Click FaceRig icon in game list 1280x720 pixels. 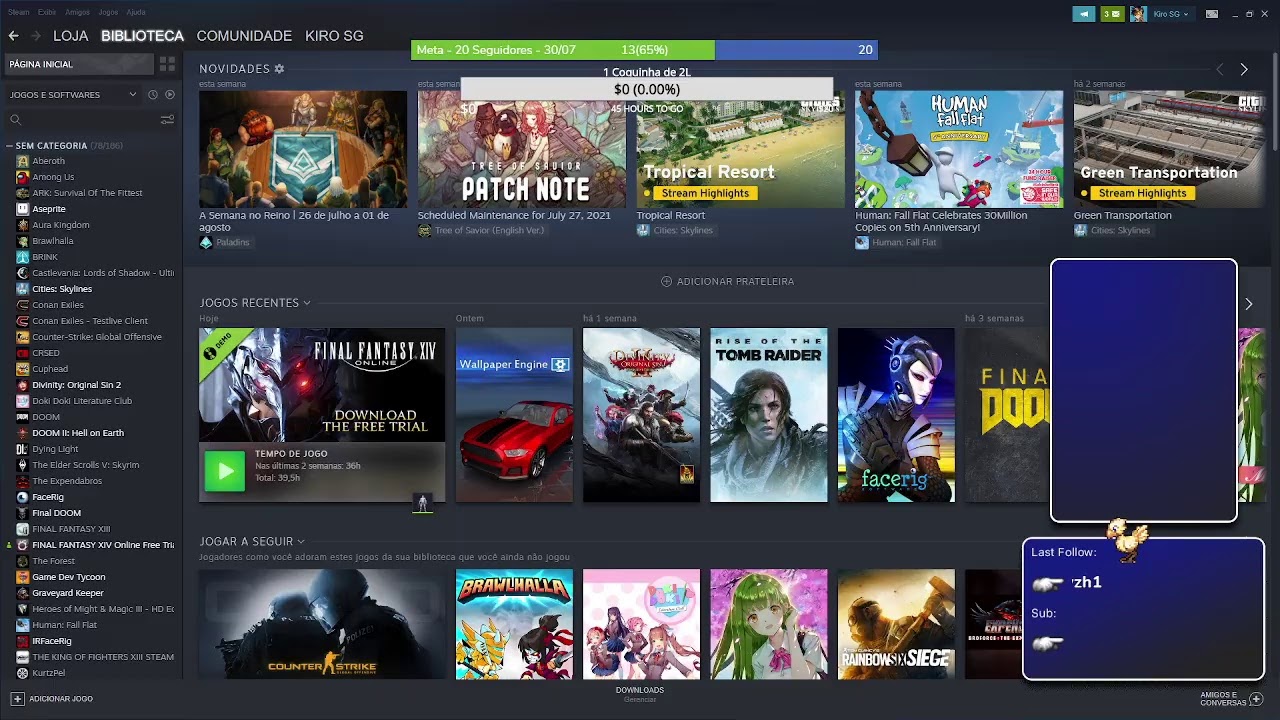pyautogui.click(x=23, y=497)
